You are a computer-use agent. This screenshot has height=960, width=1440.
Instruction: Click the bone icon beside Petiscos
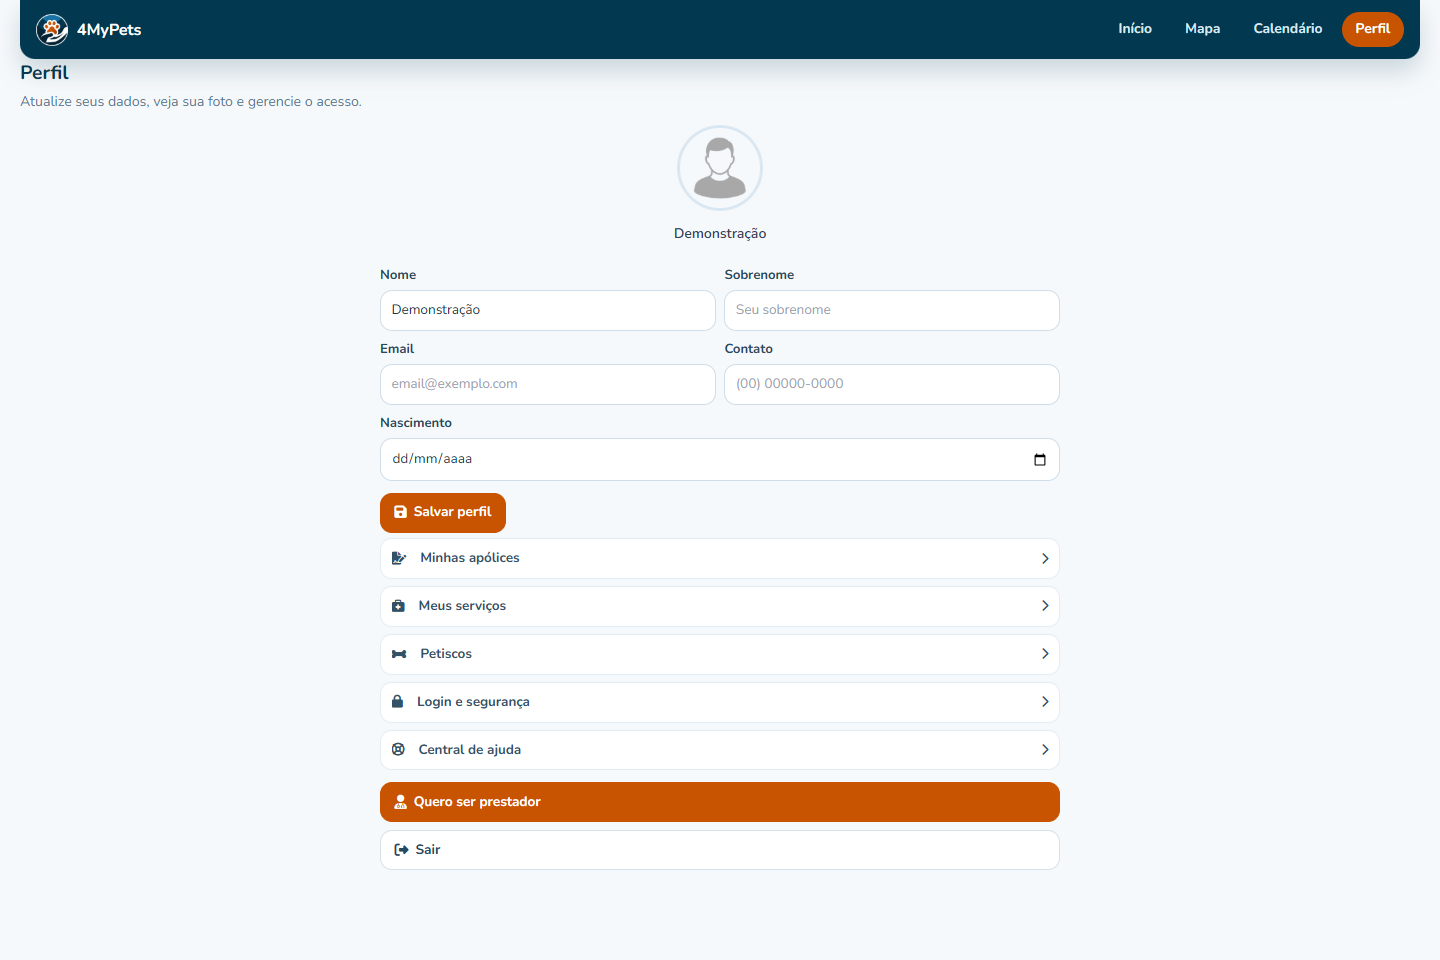pyautogui.click(x=399, y=654)
